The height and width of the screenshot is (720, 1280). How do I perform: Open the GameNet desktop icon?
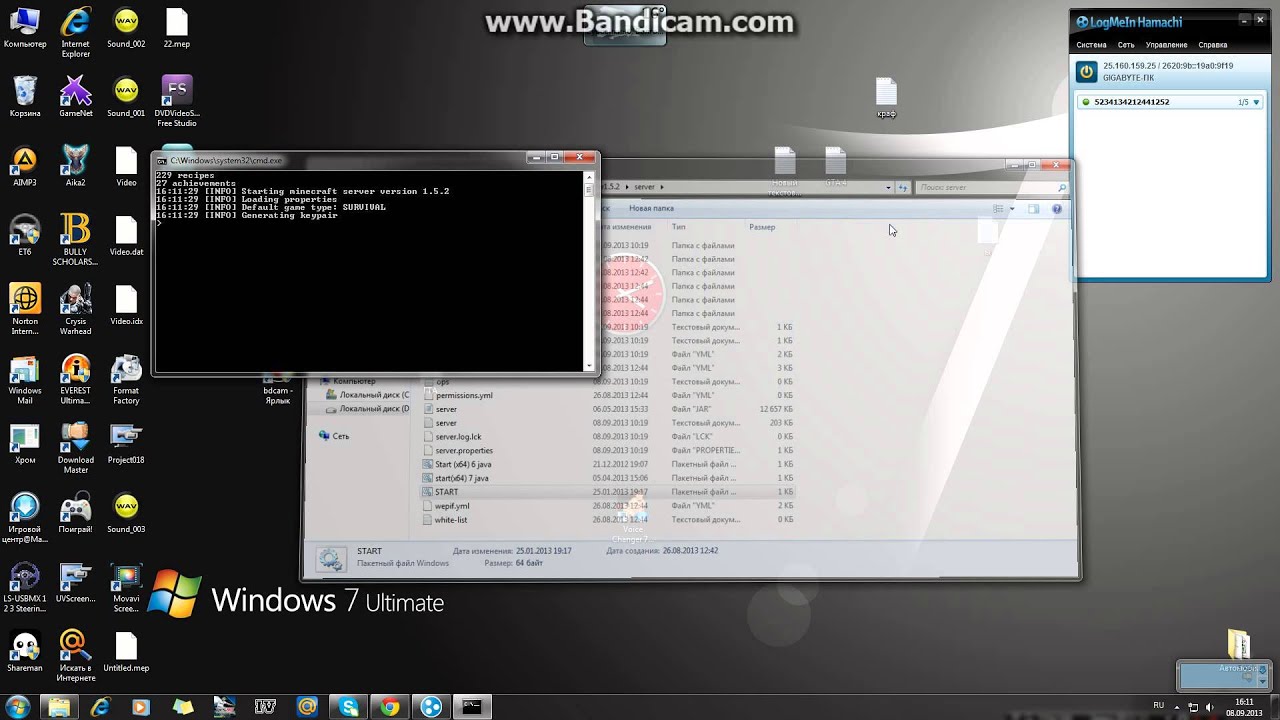76,98
